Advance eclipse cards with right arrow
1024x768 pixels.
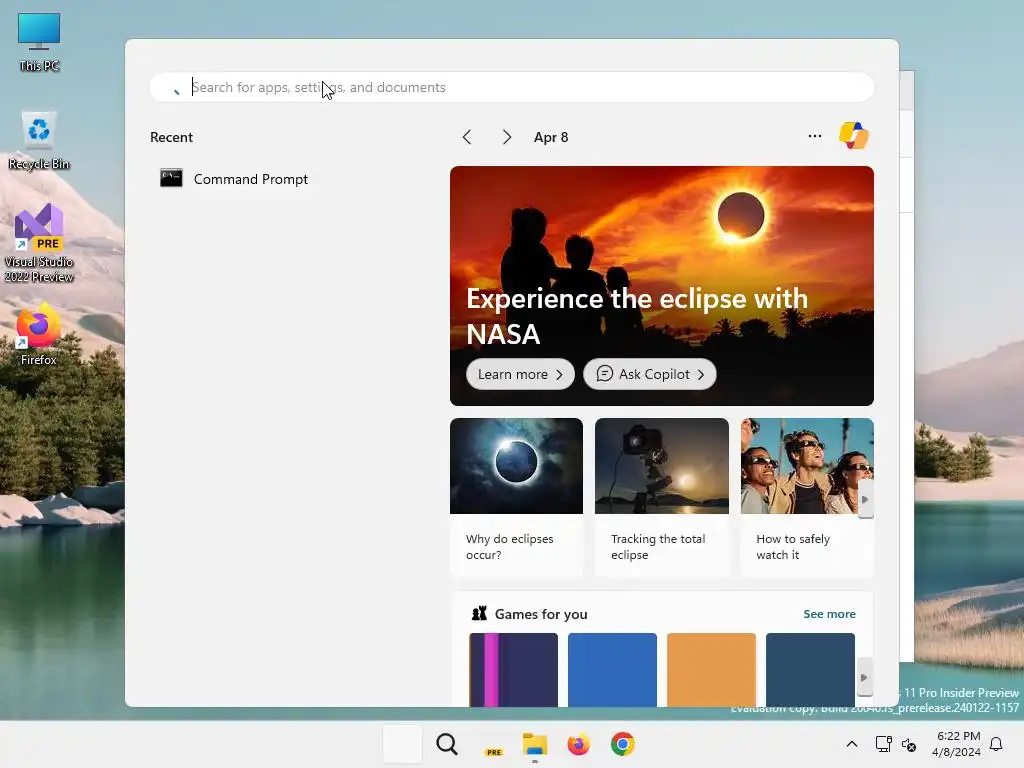point(865,500)
